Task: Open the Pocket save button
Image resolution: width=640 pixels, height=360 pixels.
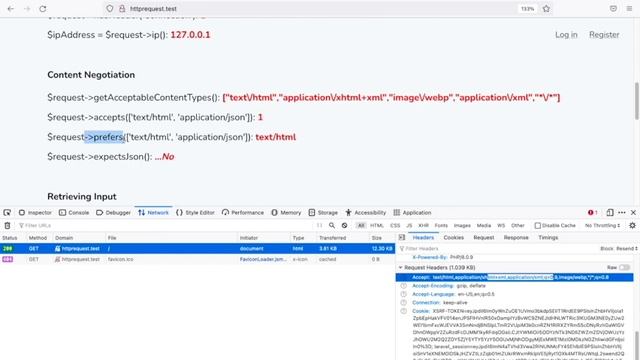Action: pyautogui.click(x=613, y=9)
